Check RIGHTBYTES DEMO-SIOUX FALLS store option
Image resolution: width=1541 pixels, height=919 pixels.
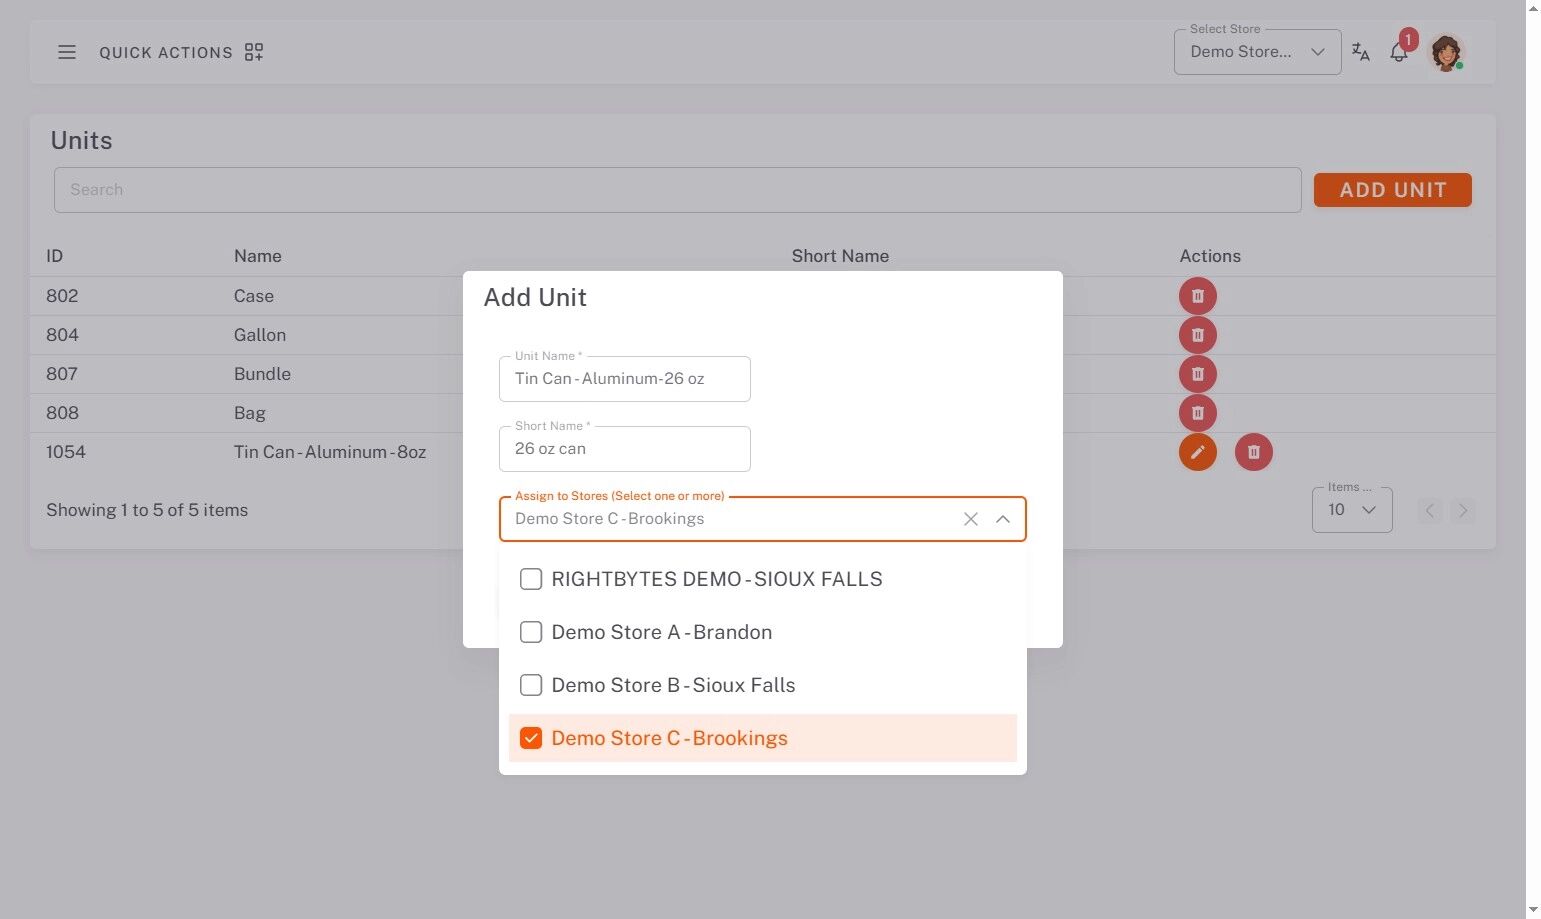pyautogui.click(x=531, y=579)
